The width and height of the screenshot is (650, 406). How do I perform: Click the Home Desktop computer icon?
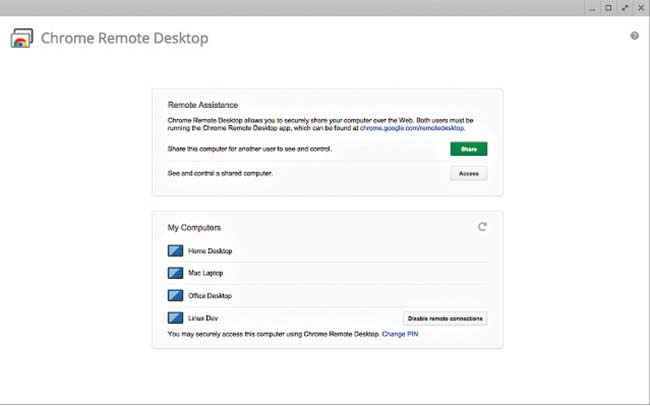click(175, 251)
